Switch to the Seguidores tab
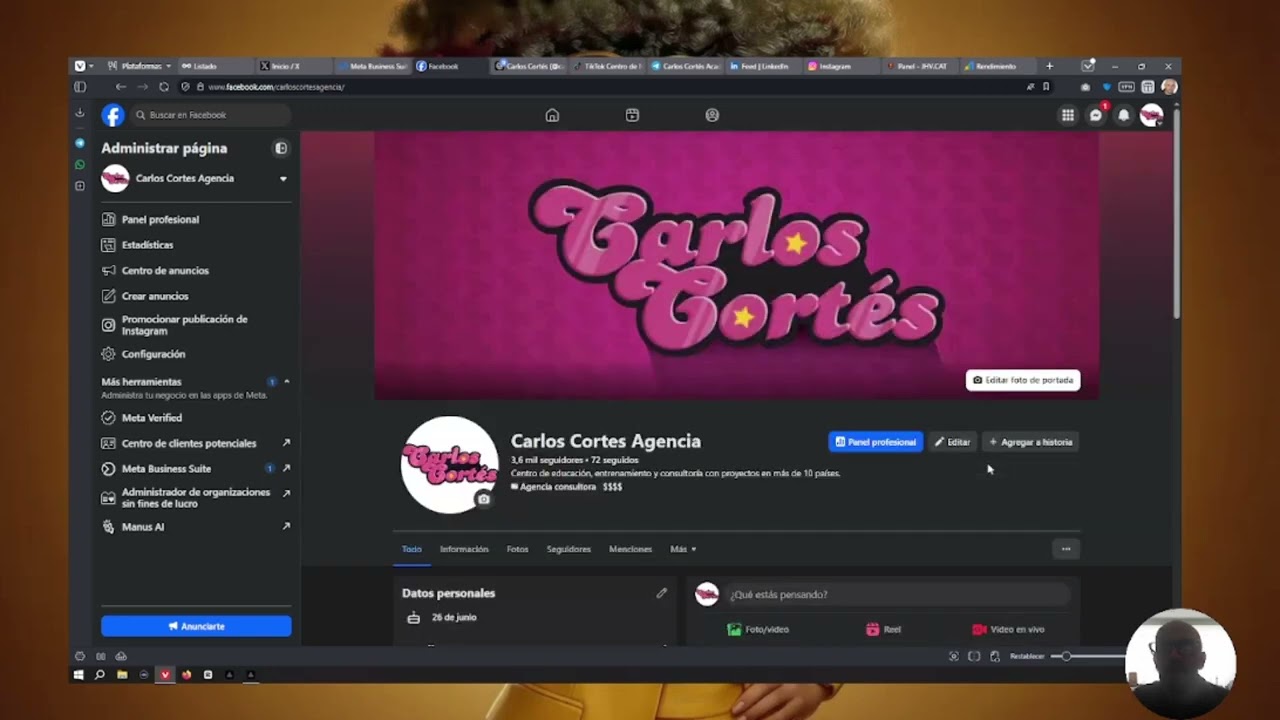This screenshot has width=1280, height=720. point(569,549)
